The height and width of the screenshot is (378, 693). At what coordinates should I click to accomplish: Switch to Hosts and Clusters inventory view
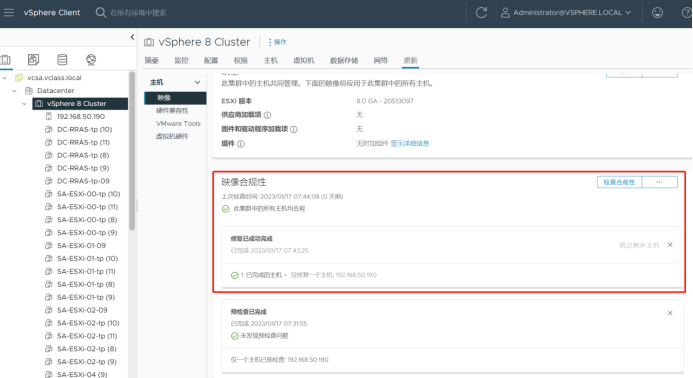(x=6, y=59)
